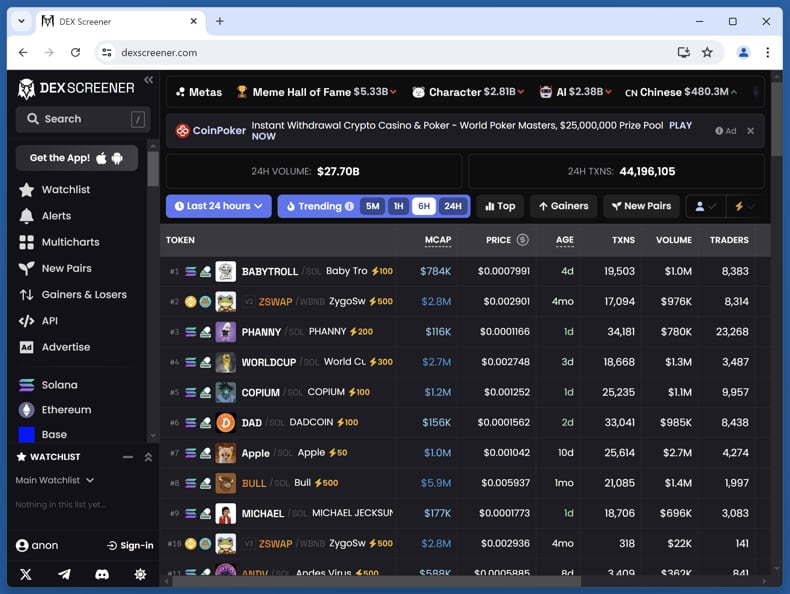Open the Multicharts grid icon
The image size is (790, 594).
(26, 242)
